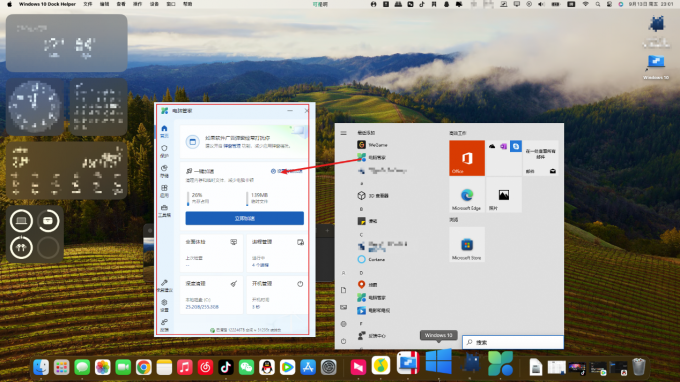680x382 pixels.
Task: Open Finder from the Dock
Action: click(41, 367)
